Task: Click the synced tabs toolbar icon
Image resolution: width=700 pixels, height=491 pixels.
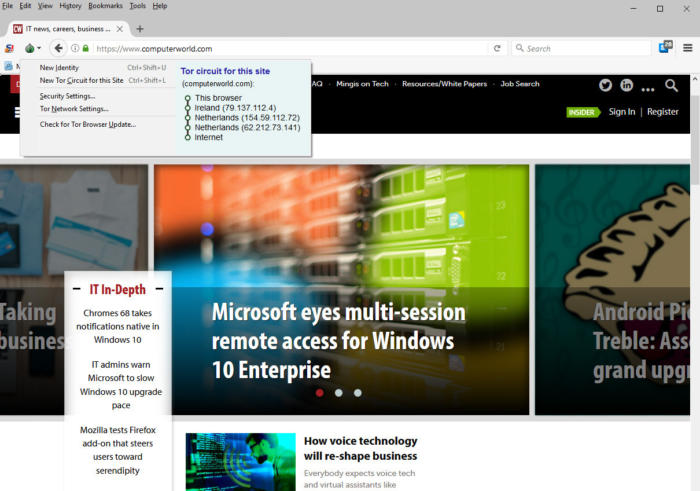Action: [666, 47]
